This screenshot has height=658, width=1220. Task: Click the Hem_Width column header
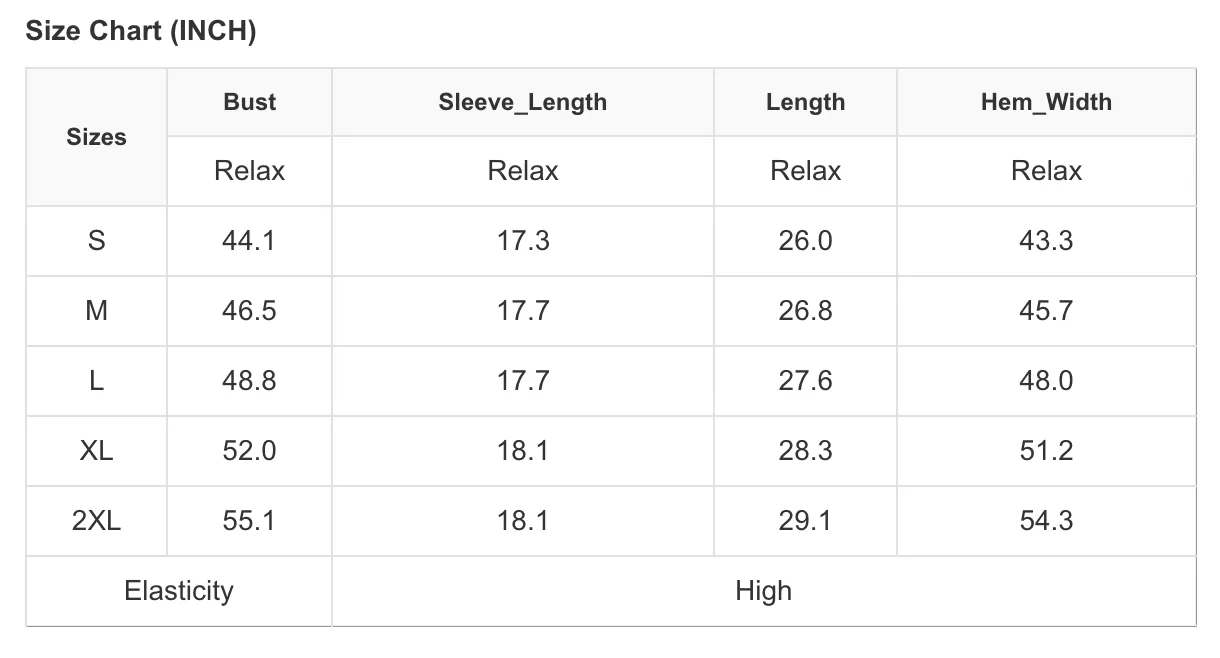click(1046, 102)
